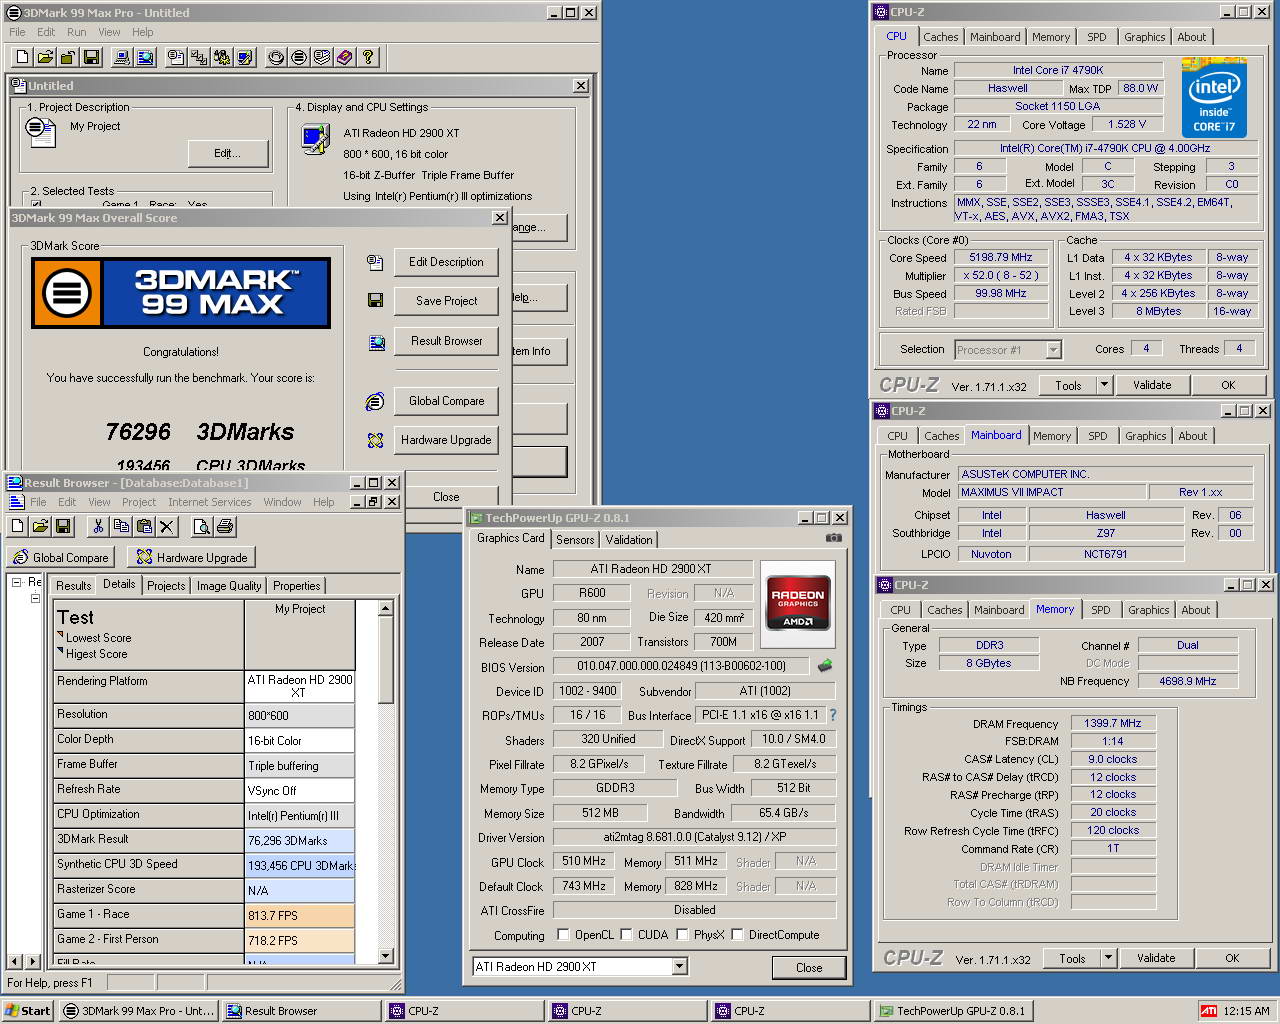This screenshot has width=1280, height=1024.
Task: Click the 718.2 FPS Game 2 value cell
Action: pos(300,940)
